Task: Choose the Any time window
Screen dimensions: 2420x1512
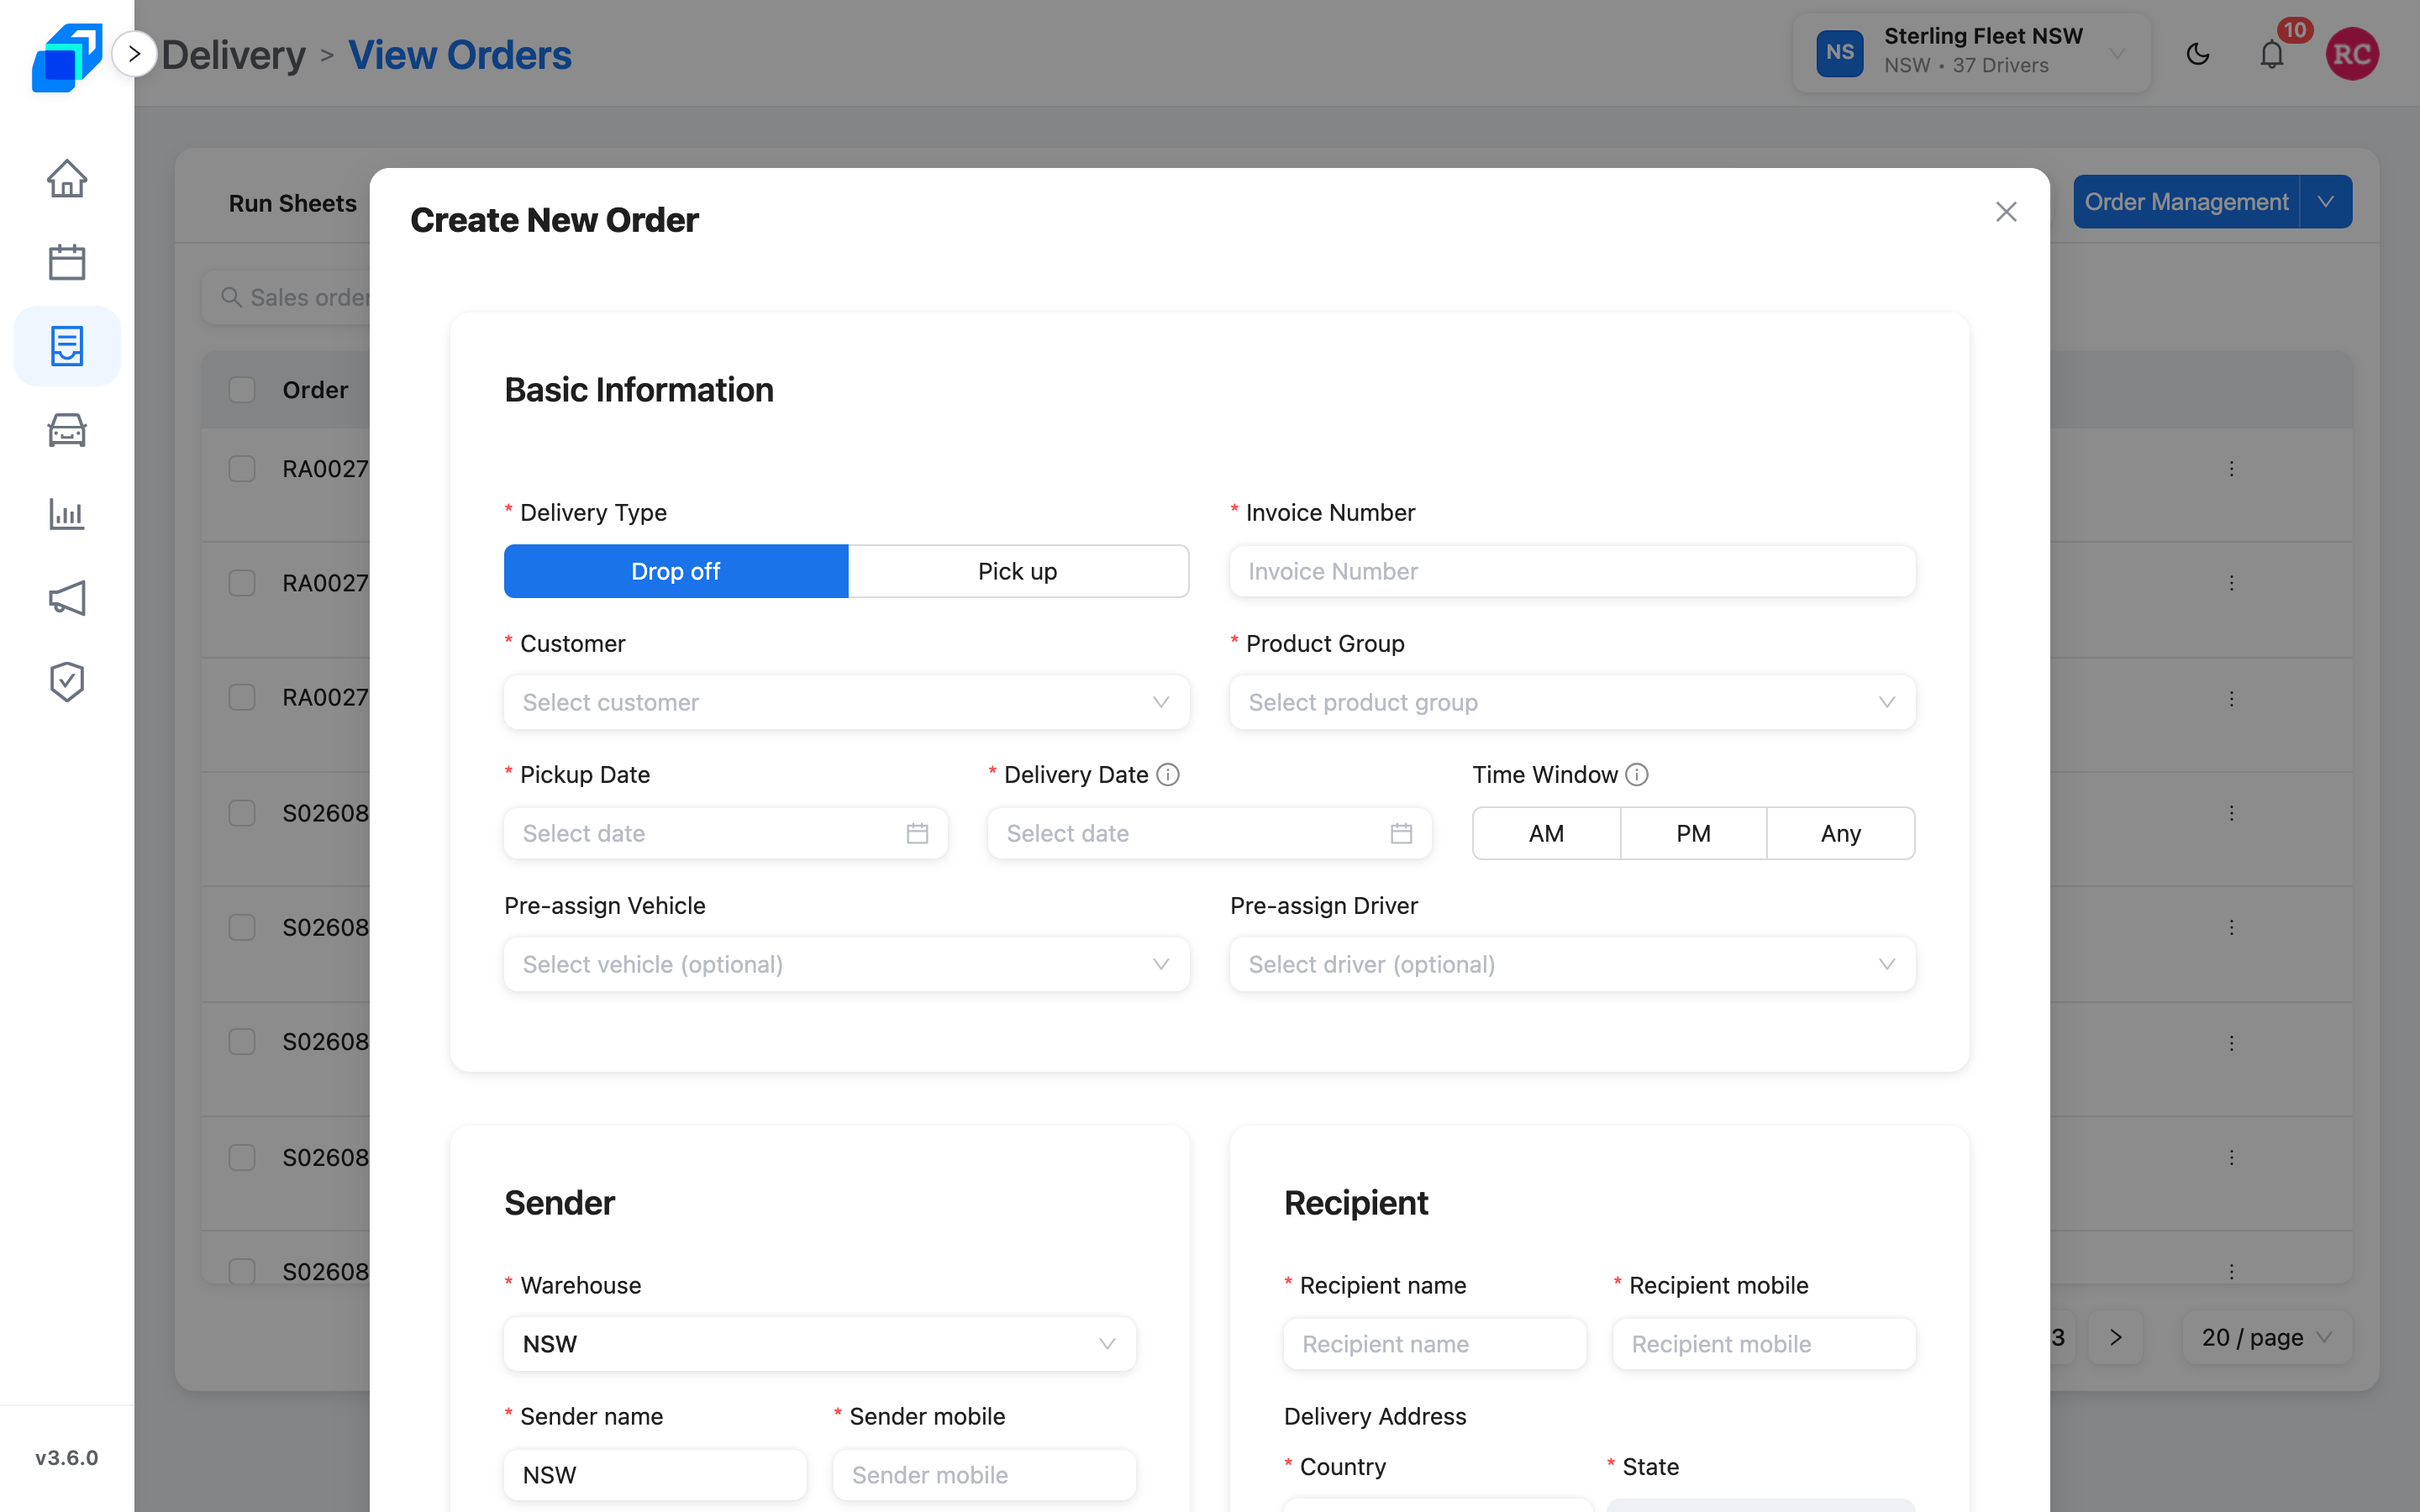Action: 1840,833
